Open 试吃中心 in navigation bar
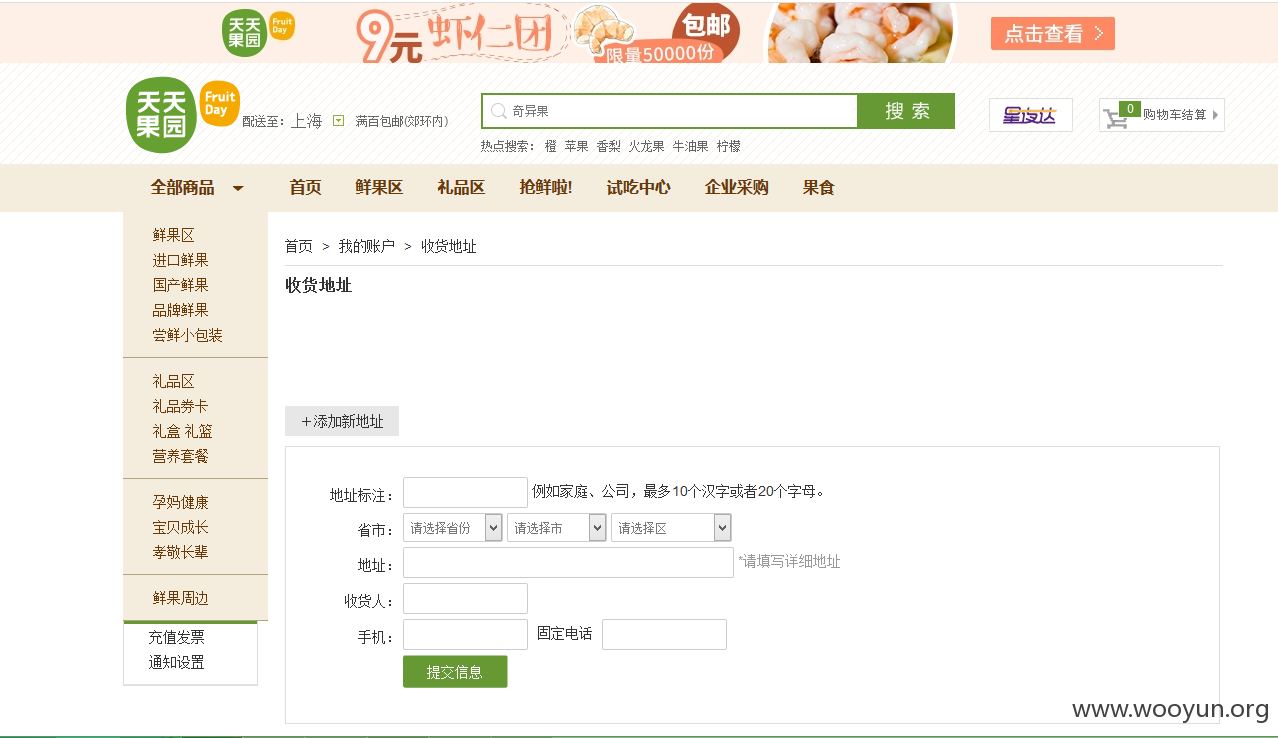The width and height of the screenshot is (1278, 738). click(638, 187)
